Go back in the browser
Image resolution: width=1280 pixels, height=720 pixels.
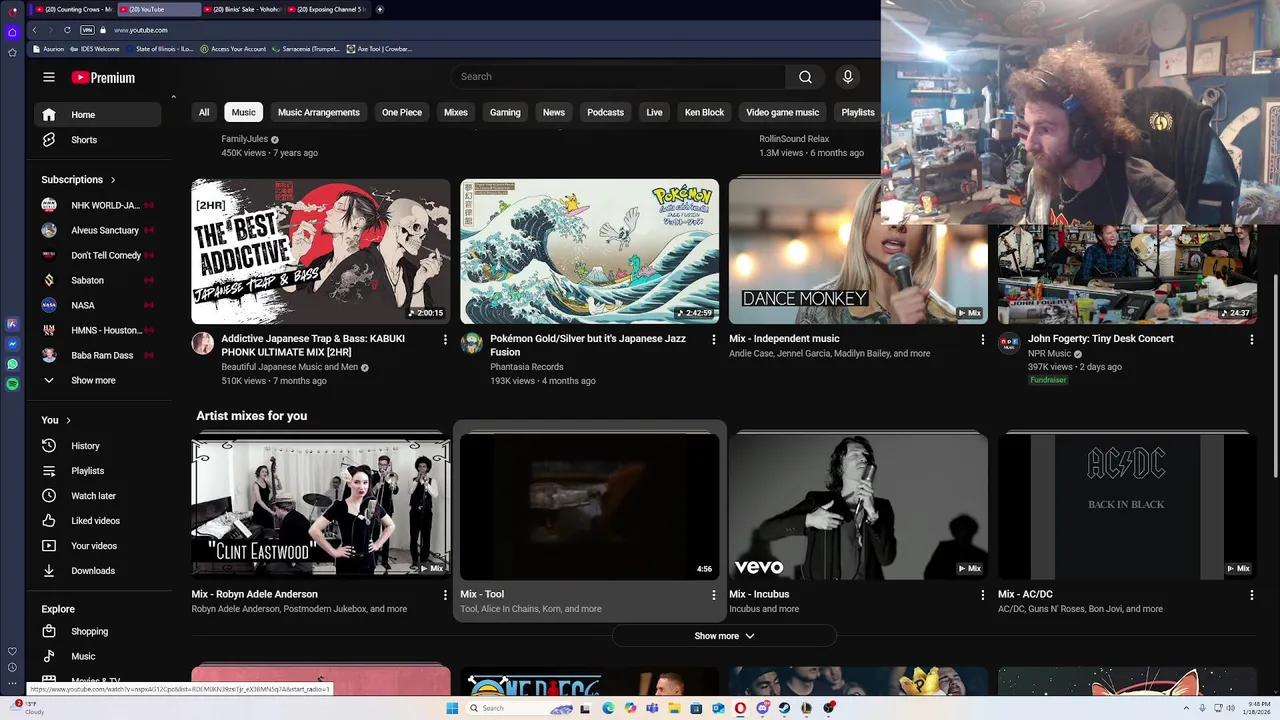35,30
